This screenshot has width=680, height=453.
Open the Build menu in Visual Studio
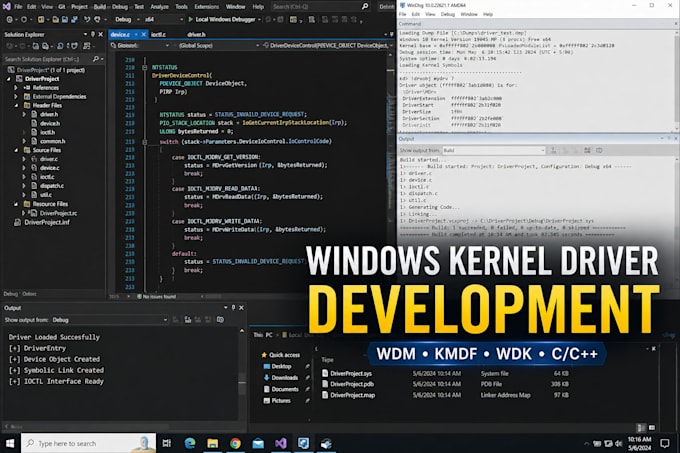(99, 7)
